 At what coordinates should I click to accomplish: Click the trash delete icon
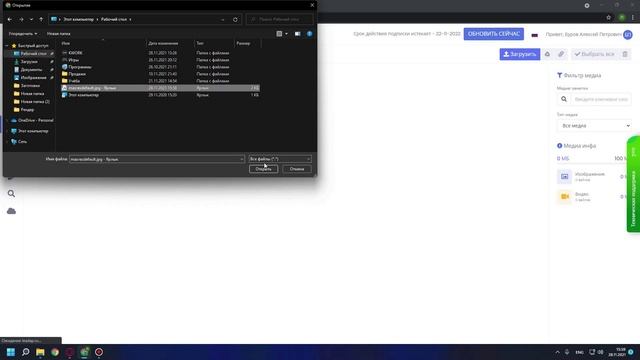[x=625, y=54]
